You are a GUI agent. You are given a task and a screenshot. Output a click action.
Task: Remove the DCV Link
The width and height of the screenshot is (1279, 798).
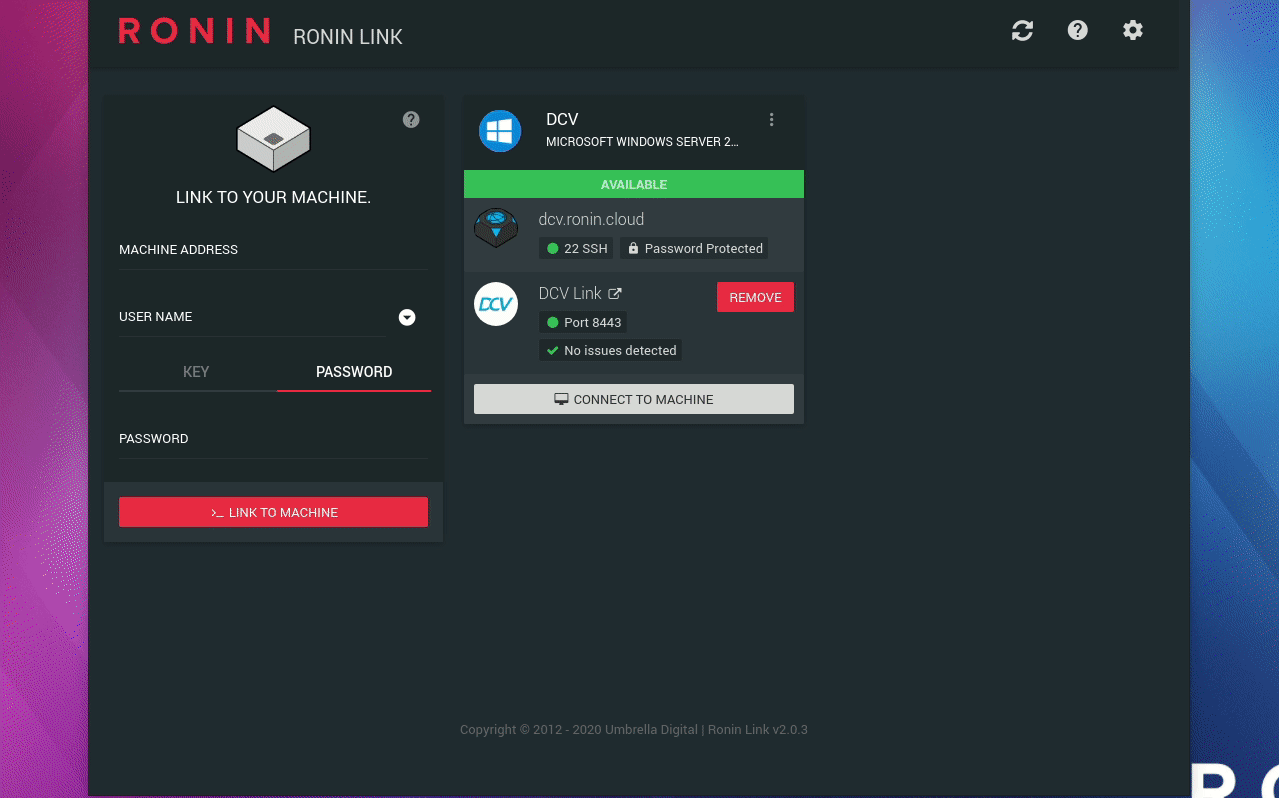pyautogui.click(x=755, y=297)
